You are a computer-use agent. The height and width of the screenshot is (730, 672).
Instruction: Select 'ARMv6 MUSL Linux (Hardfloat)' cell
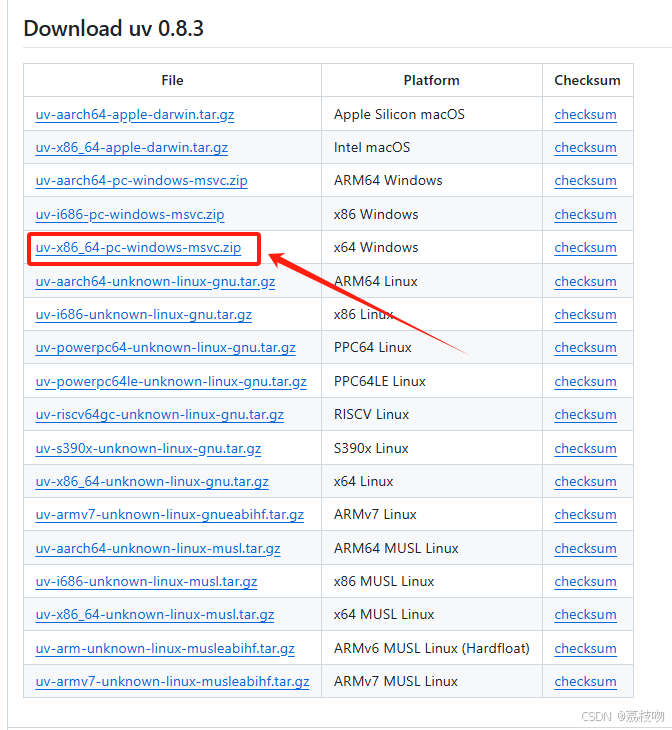point(432,649)
